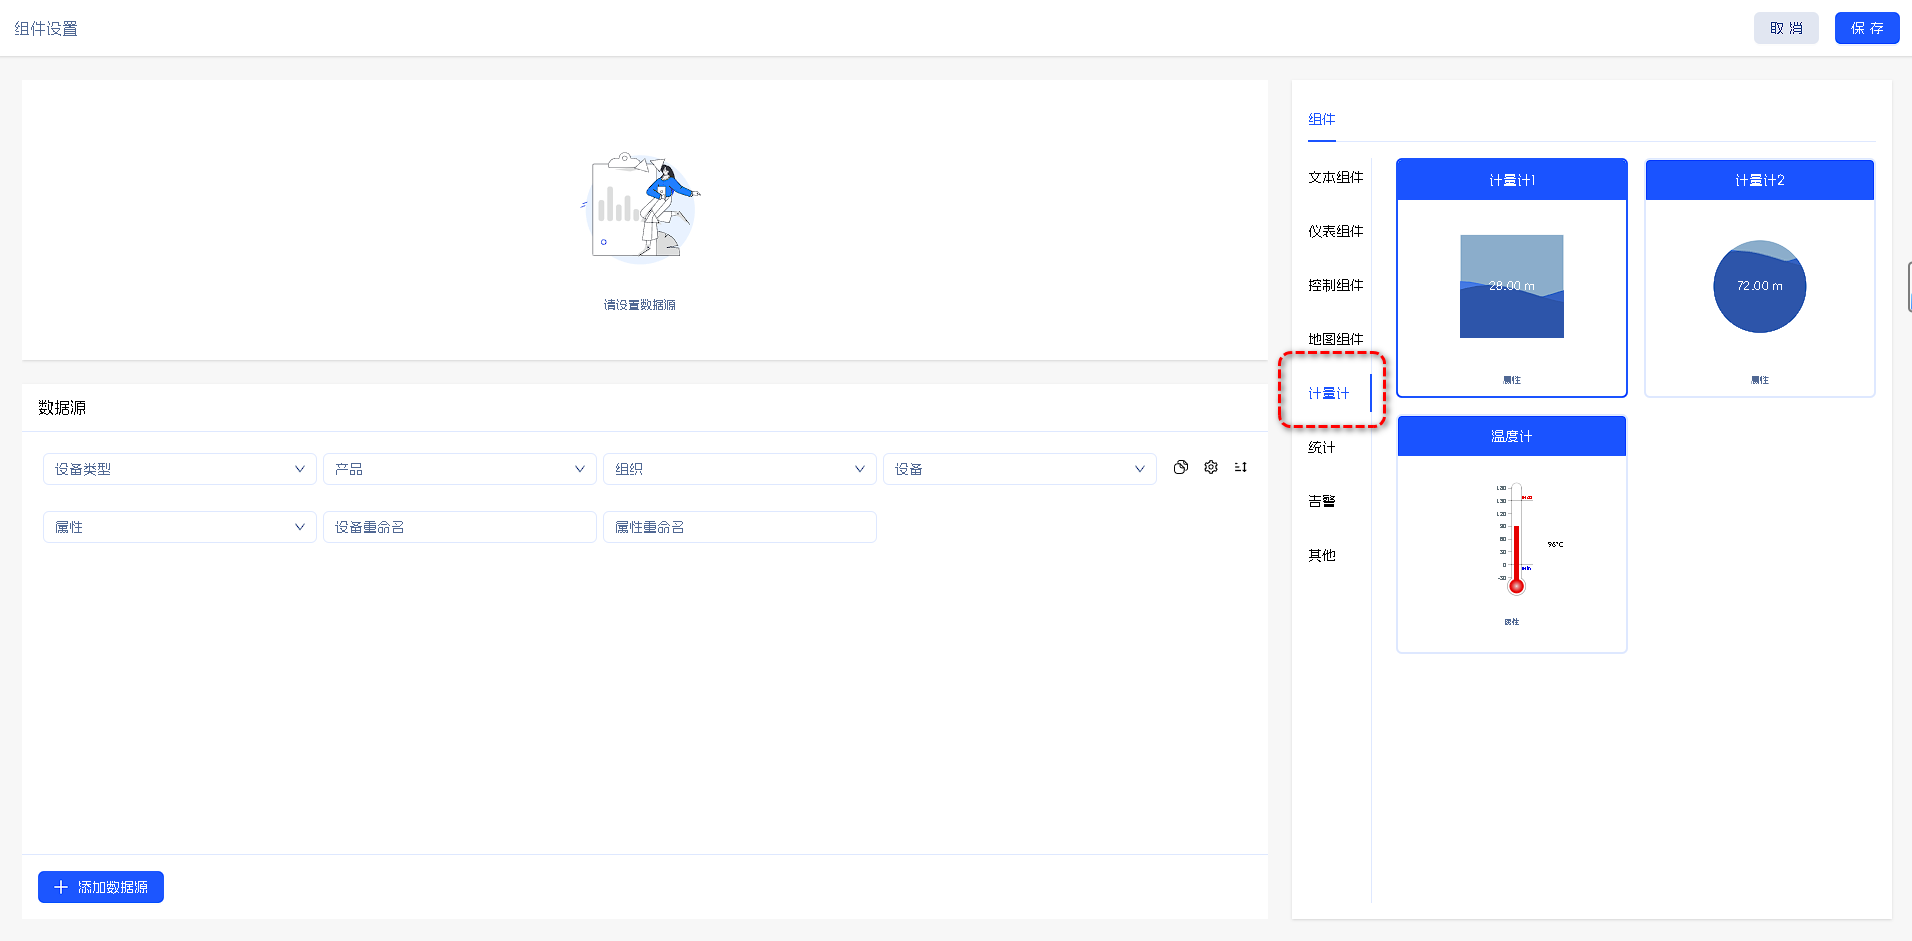Open the 控制组件 category
Screen dimensions: 1912x941
click(1335, 285)
